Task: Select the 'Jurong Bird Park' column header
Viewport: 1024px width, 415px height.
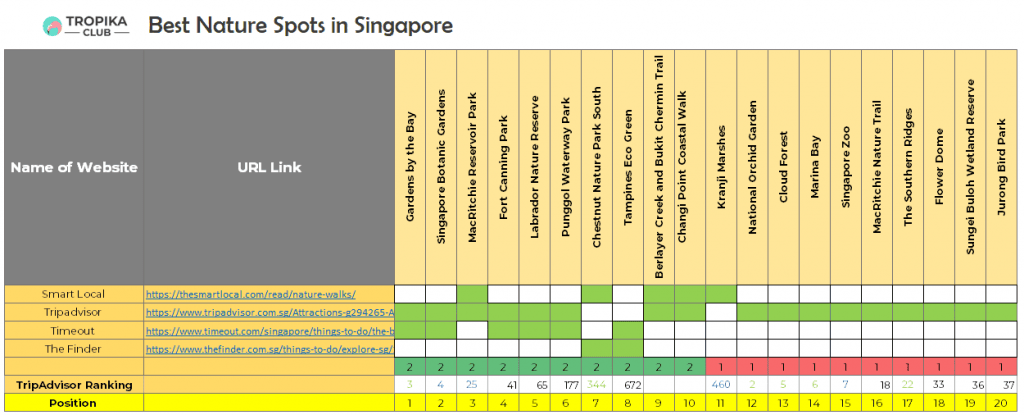Action: [x=1002, y=167]
